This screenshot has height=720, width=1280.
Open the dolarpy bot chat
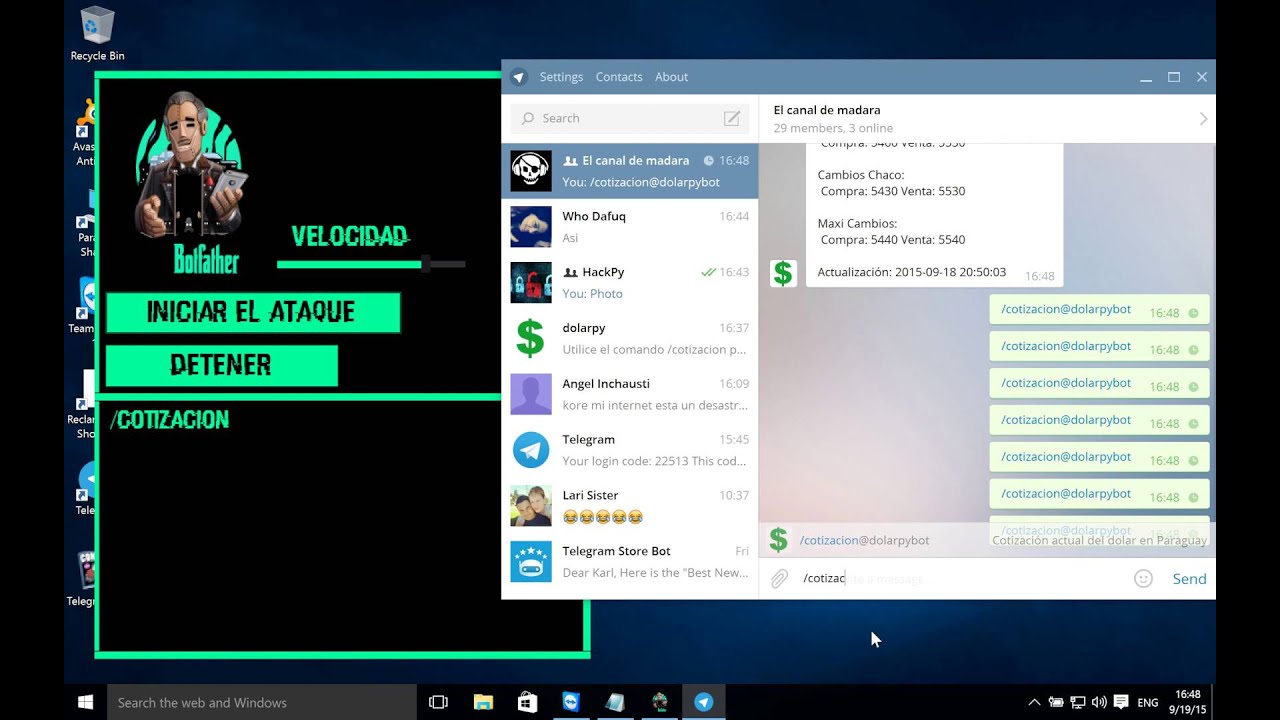pyautogui.click(x=629, y=339)
